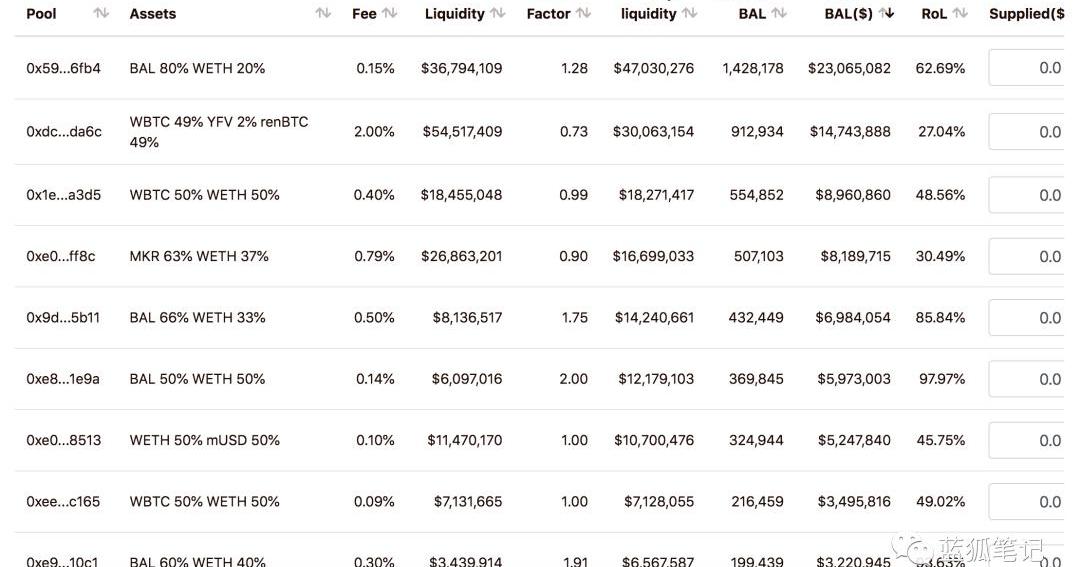Image resolution: width=1080 pixels, height=567 pixels.
Task: Focus Supplied input for MKR 63% WETH 37%
Action: [x=1026, y=257]
